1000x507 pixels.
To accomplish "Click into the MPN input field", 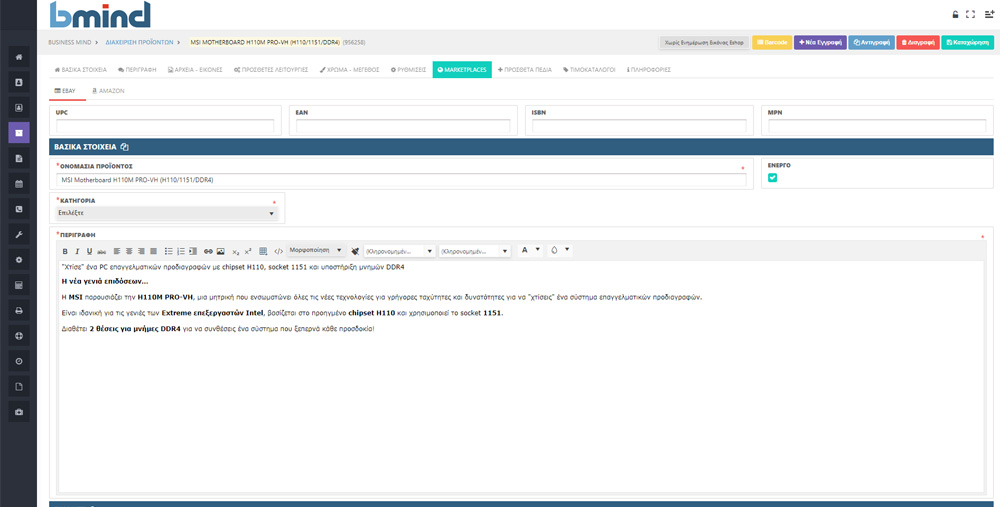I will tap(877, 126).
